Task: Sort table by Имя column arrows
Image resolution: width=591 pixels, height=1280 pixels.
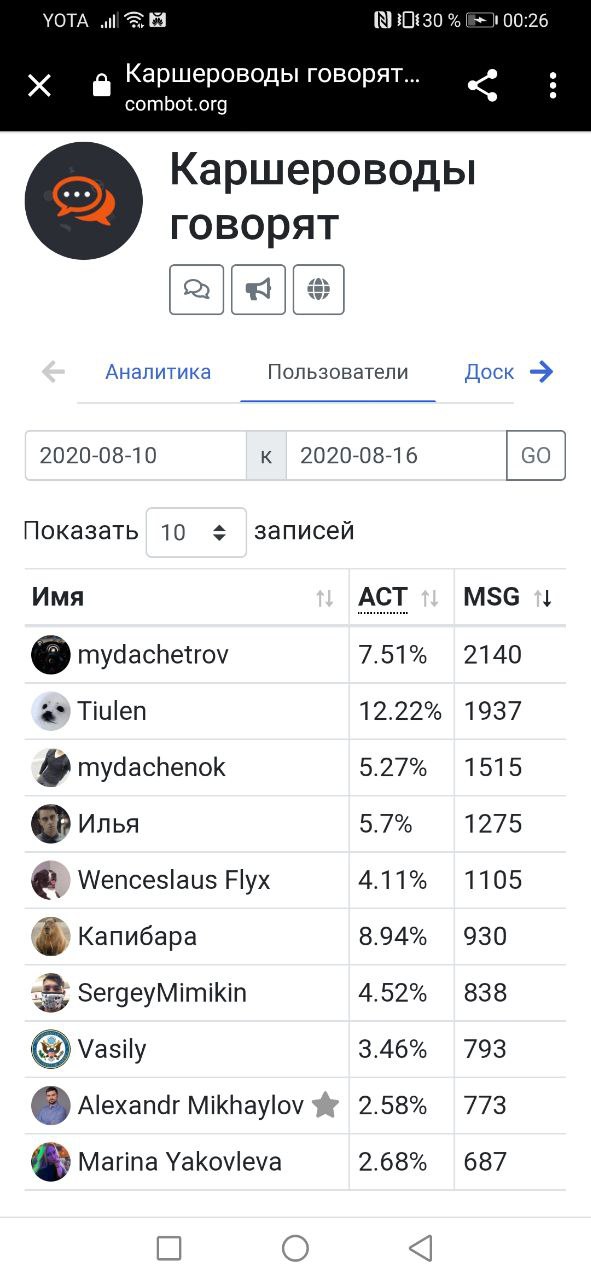Action: pyautogui.click(x=325, y=598)
